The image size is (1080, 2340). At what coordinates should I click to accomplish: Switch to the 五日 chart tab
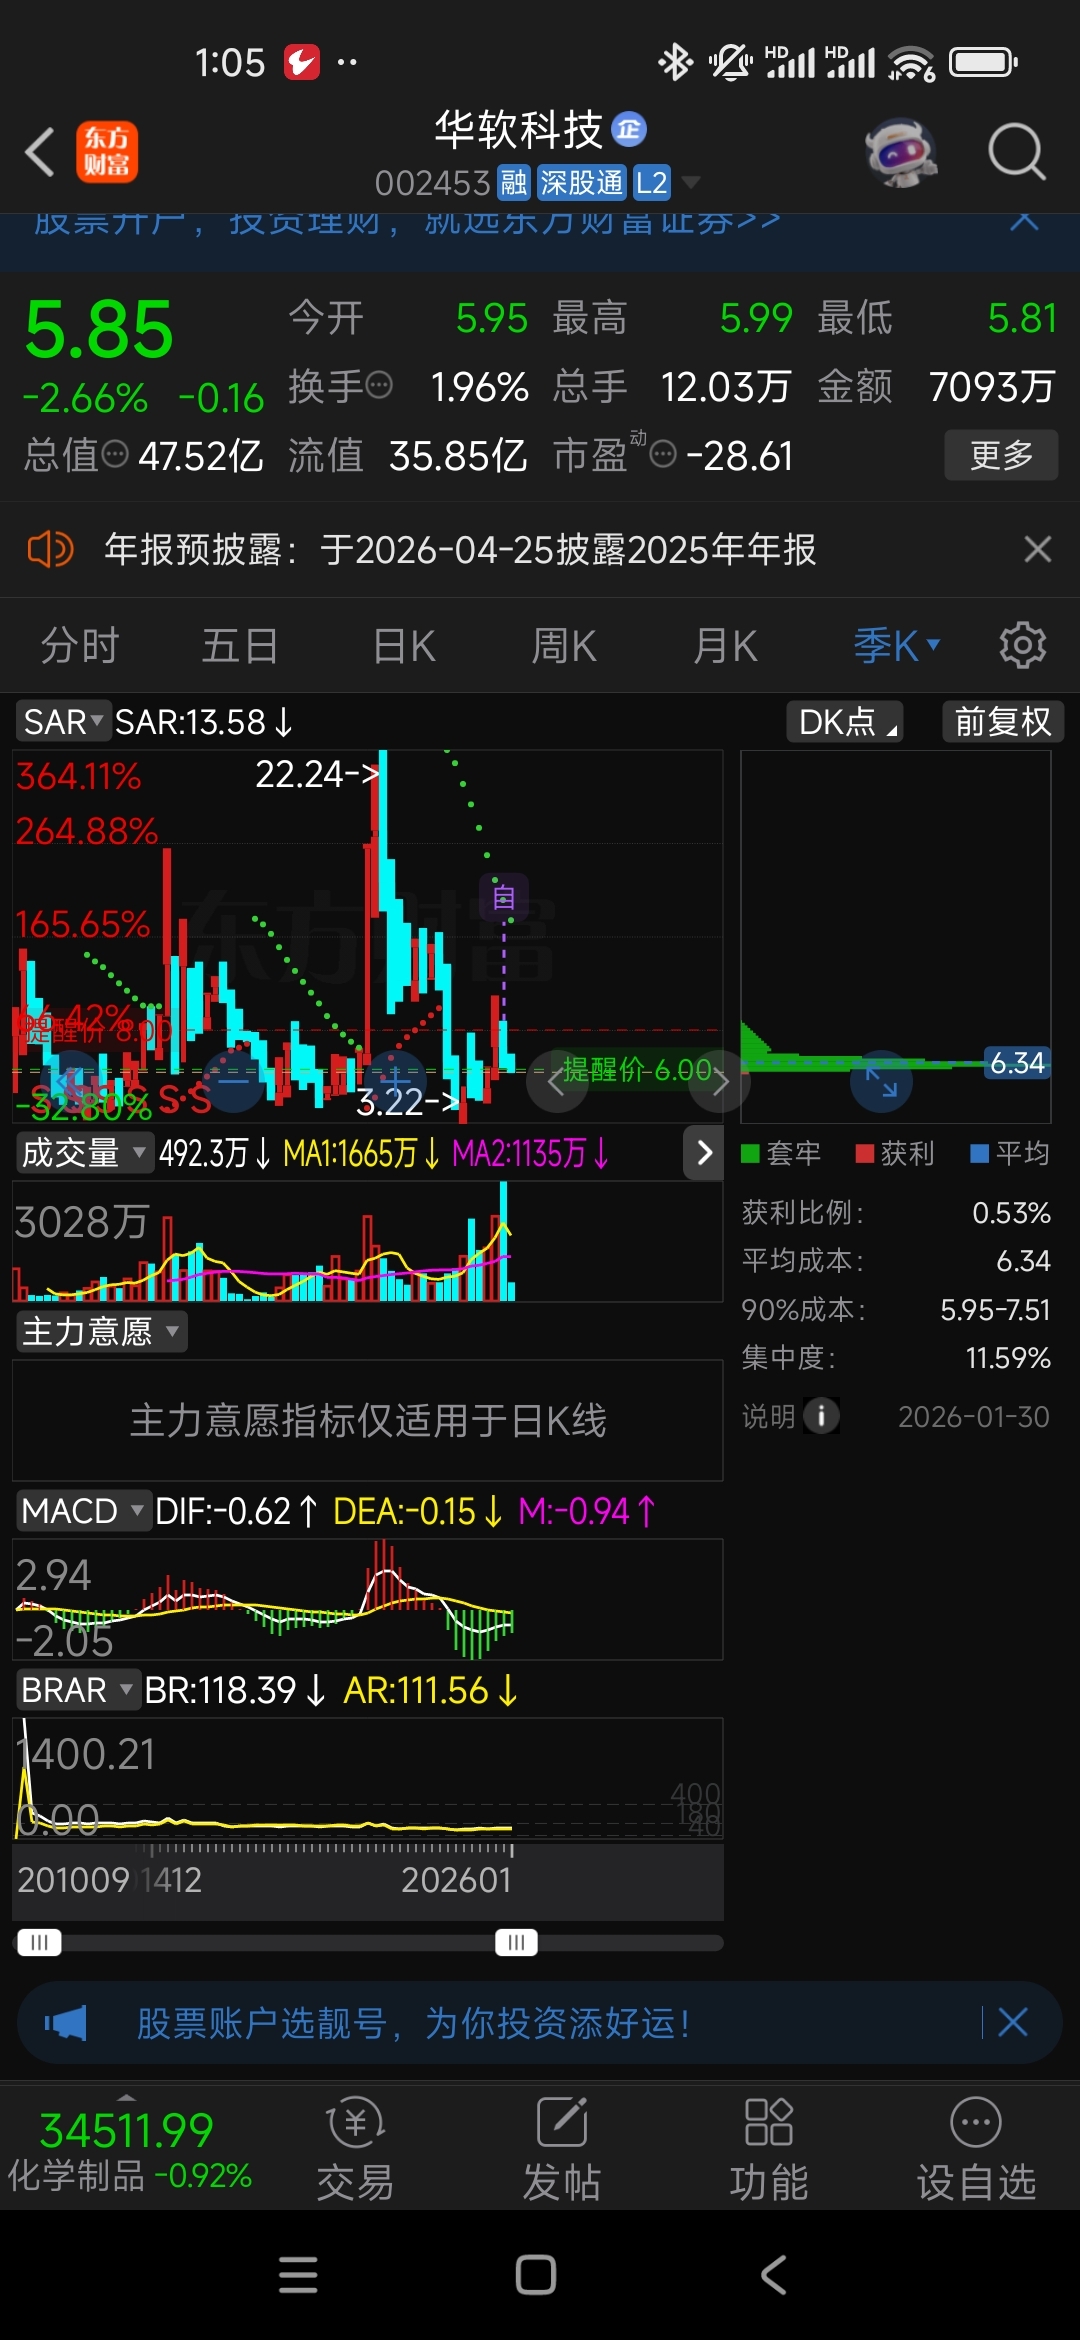[x=240, y=646]
